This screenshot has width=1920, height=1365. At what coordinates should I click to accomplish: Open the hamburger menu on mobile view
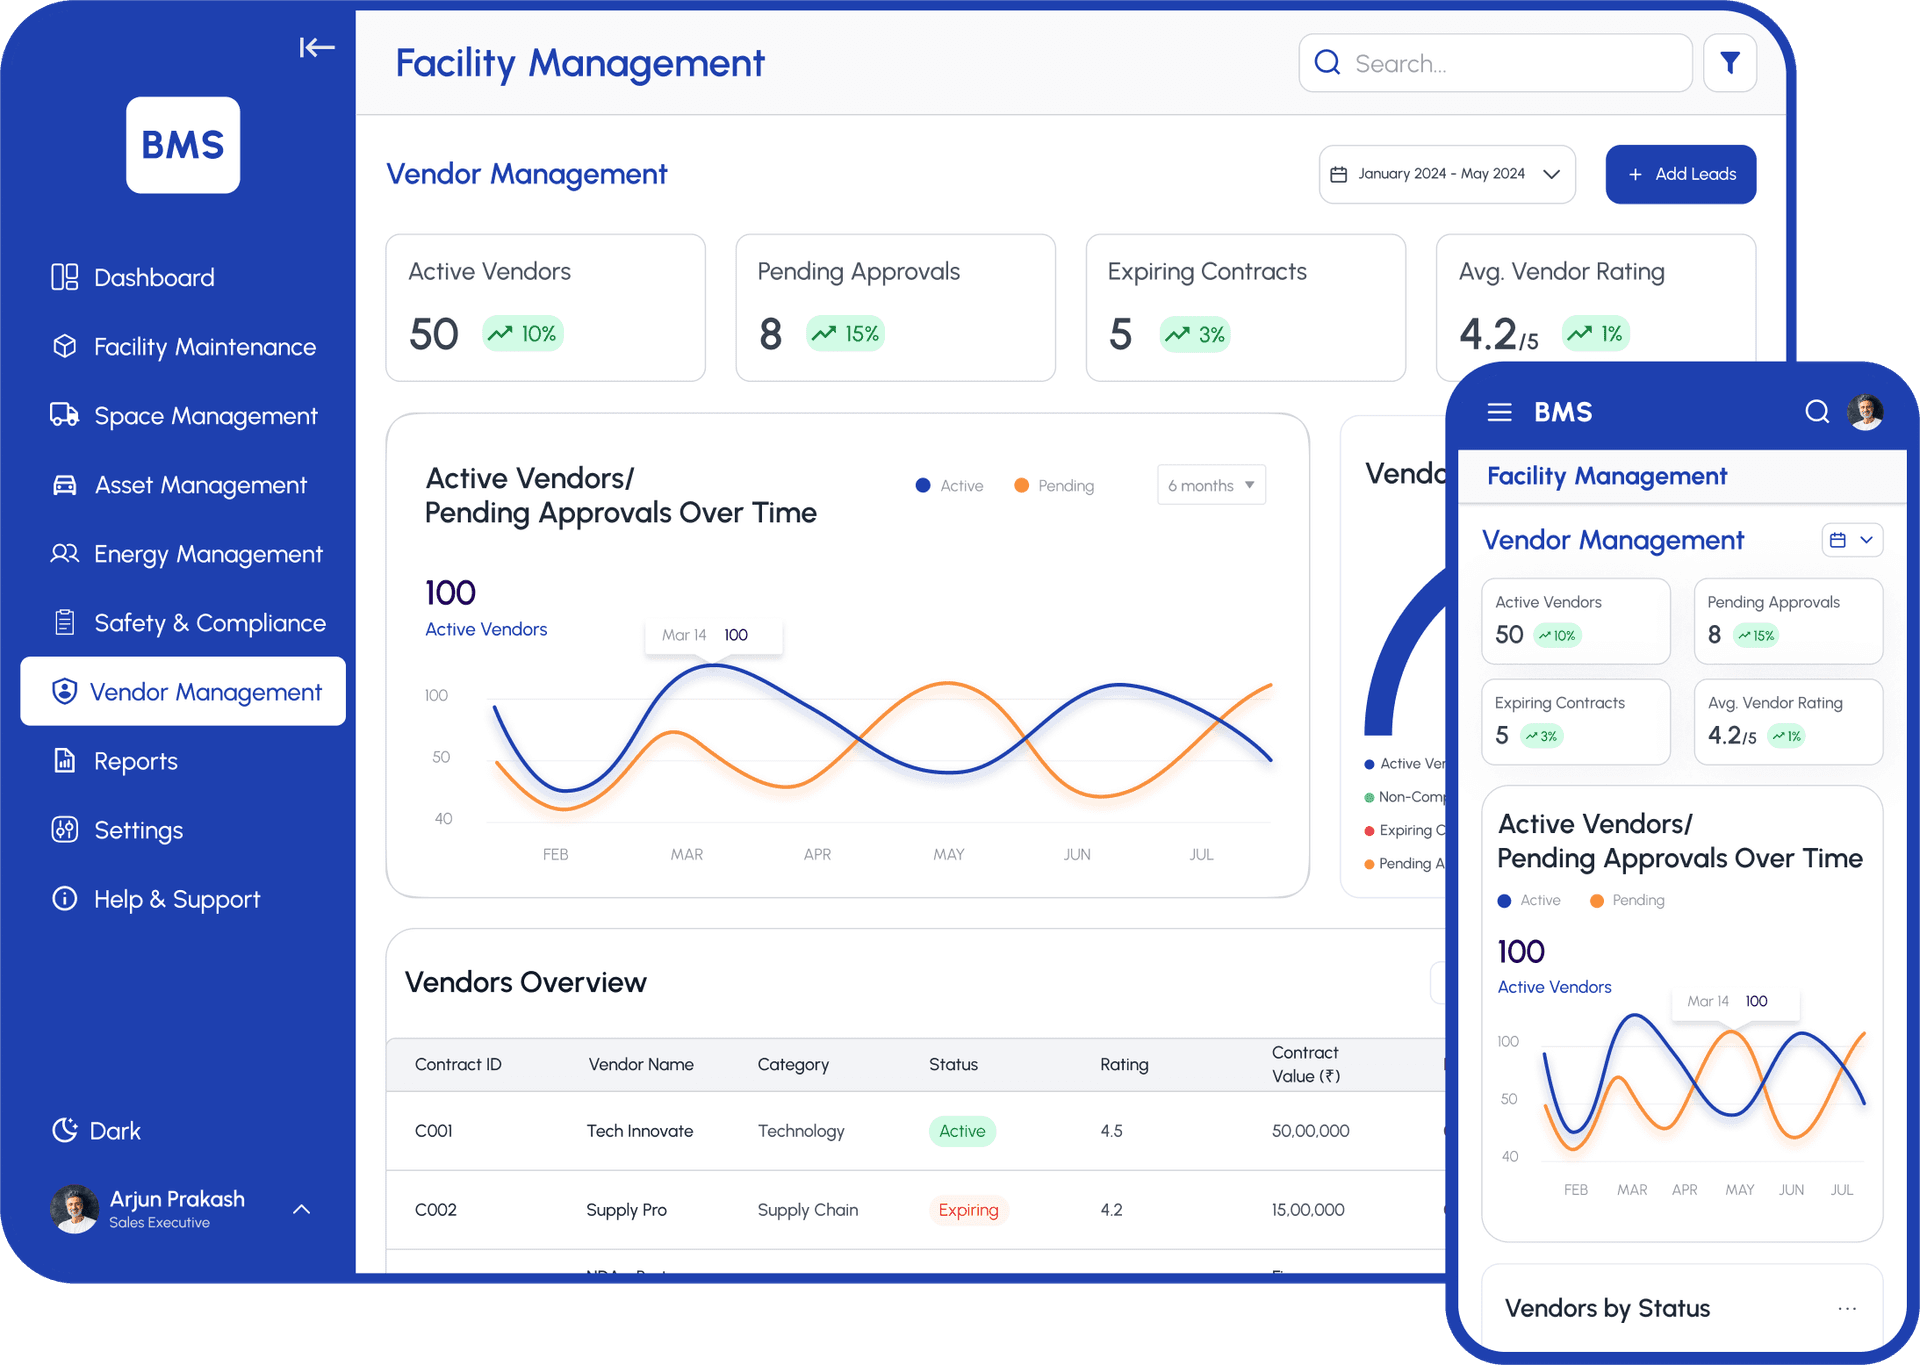tap(1499, 411)
